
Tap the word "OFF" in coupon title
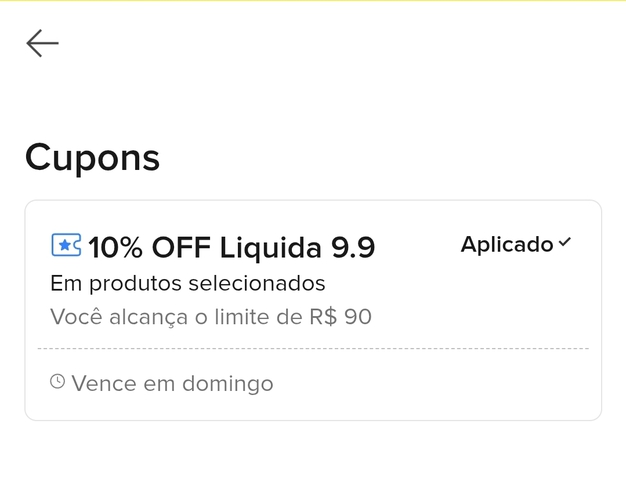(181, 246)
